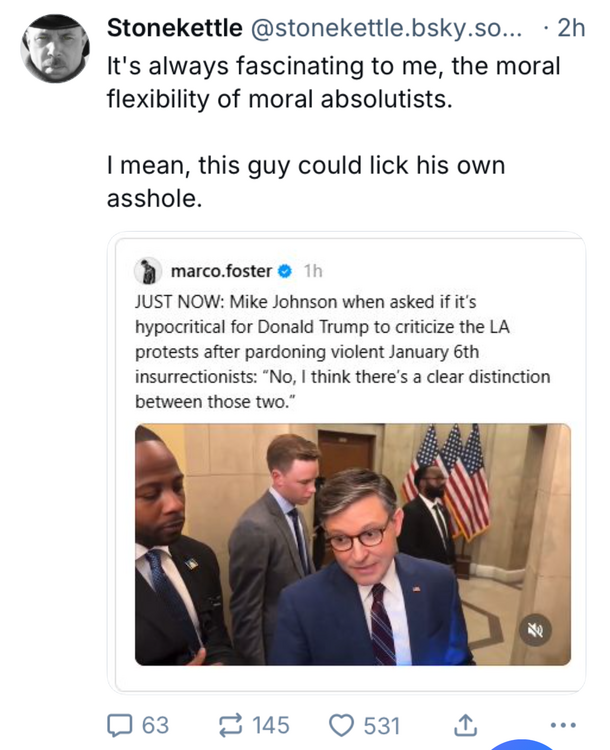Screen dimensions: 610x750
Task: Play the Mike Johnson video thumbnail
Action: click(353, 543)
